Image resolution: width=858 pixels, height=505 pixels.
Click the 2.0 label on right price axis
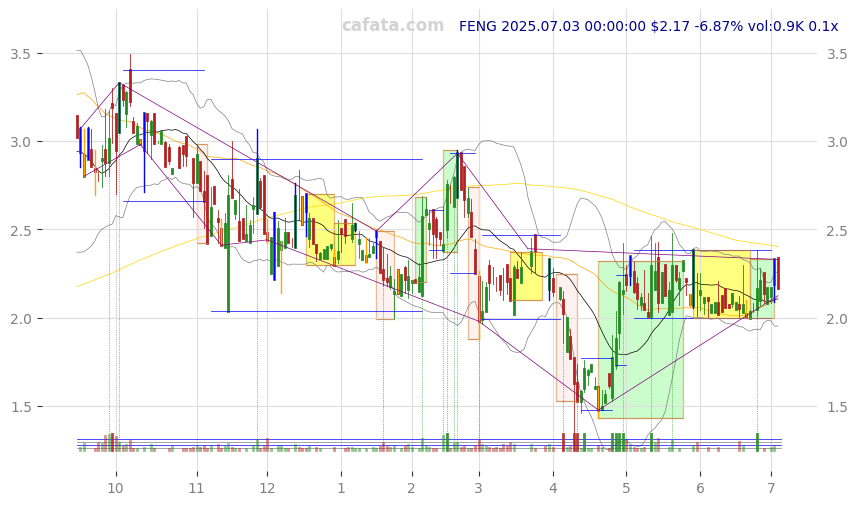(837, 319)
